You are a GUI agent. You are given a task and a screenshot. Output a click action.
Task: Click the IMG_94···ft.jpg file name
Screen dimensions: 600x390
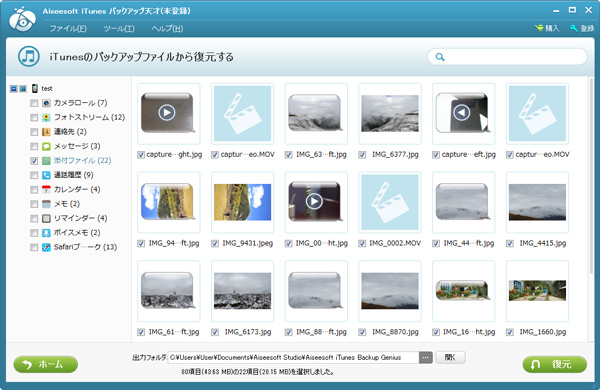coord(174,243)
